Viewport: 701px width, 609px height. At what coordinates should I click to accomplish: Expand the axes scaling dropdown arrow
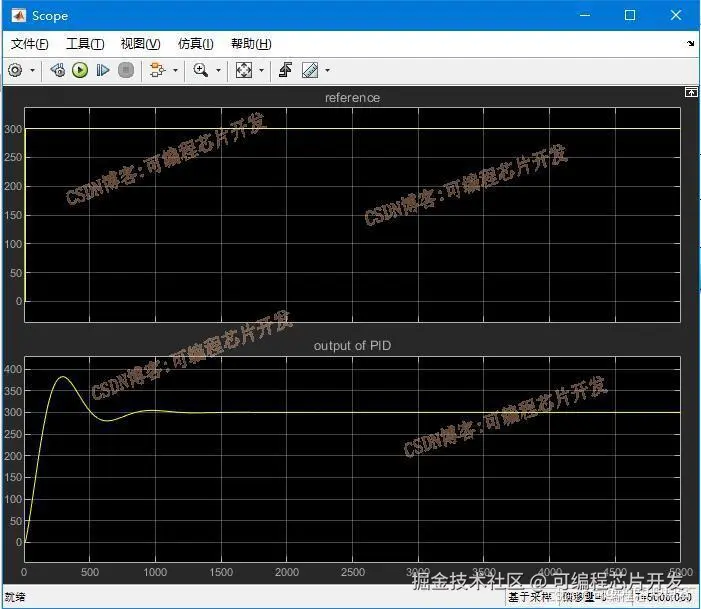(x=262, y=71)
